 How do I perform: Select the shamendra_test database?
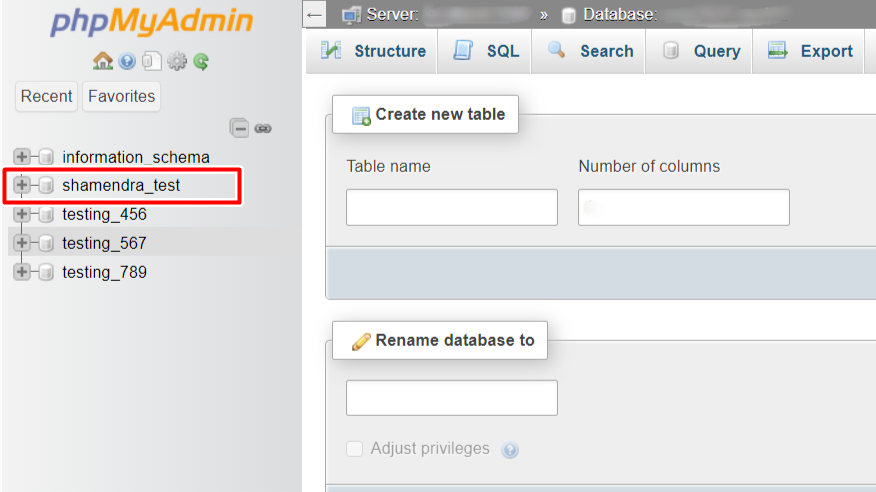click(121, 185)
